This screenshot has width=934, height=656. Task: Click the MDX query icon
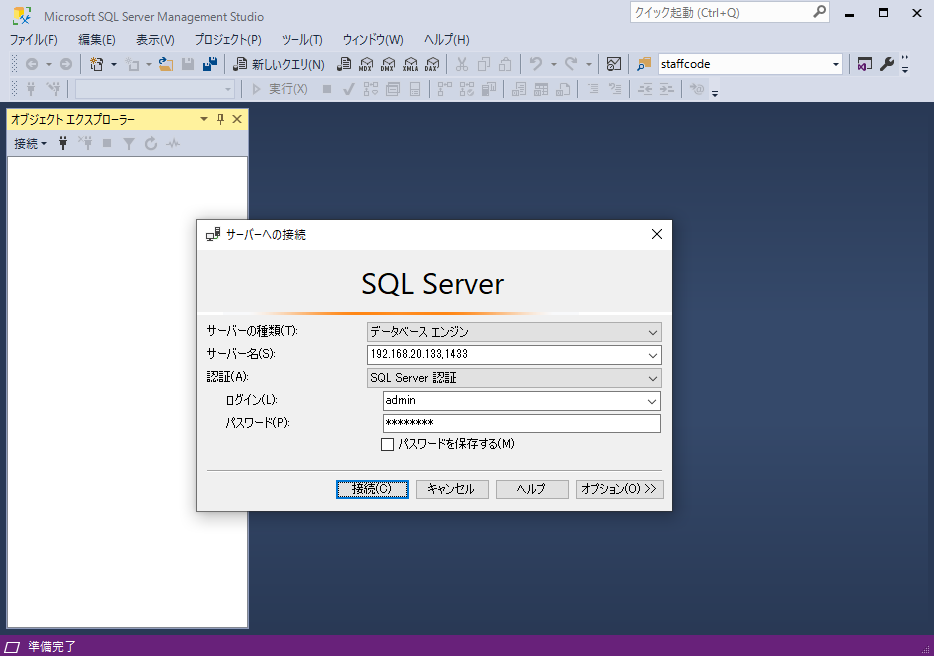[366, 64]
